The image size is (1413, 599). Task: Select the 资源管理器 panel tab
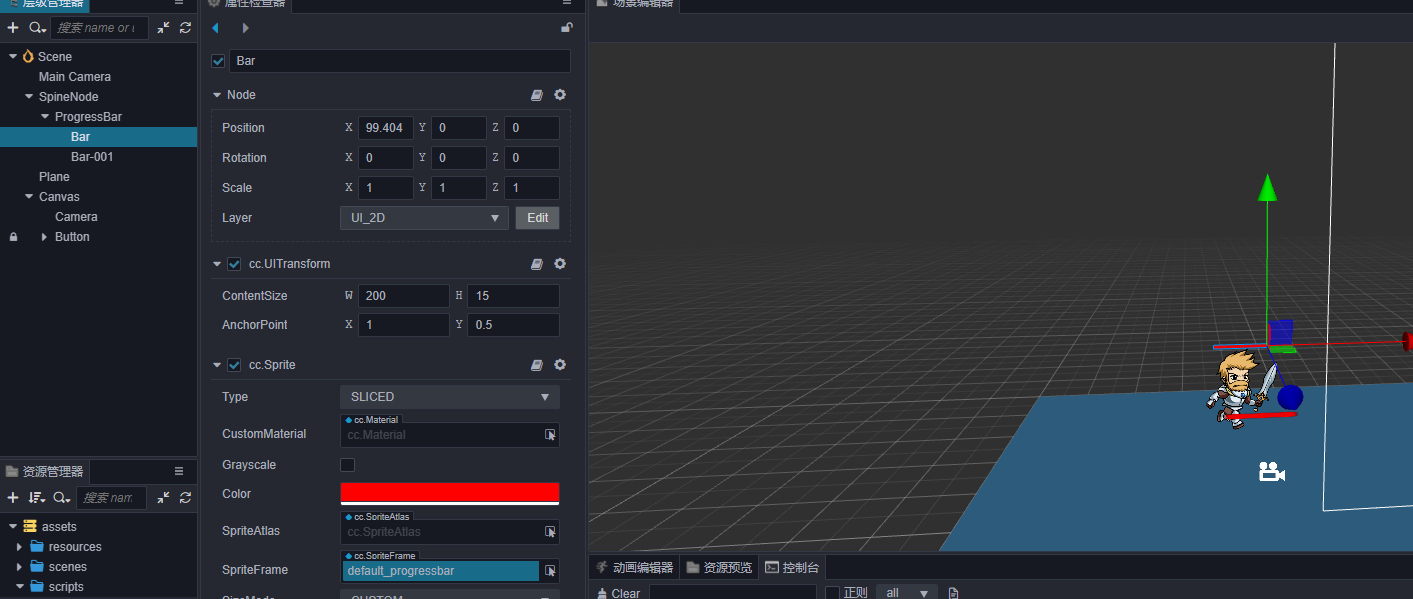[x=45, y=471]
